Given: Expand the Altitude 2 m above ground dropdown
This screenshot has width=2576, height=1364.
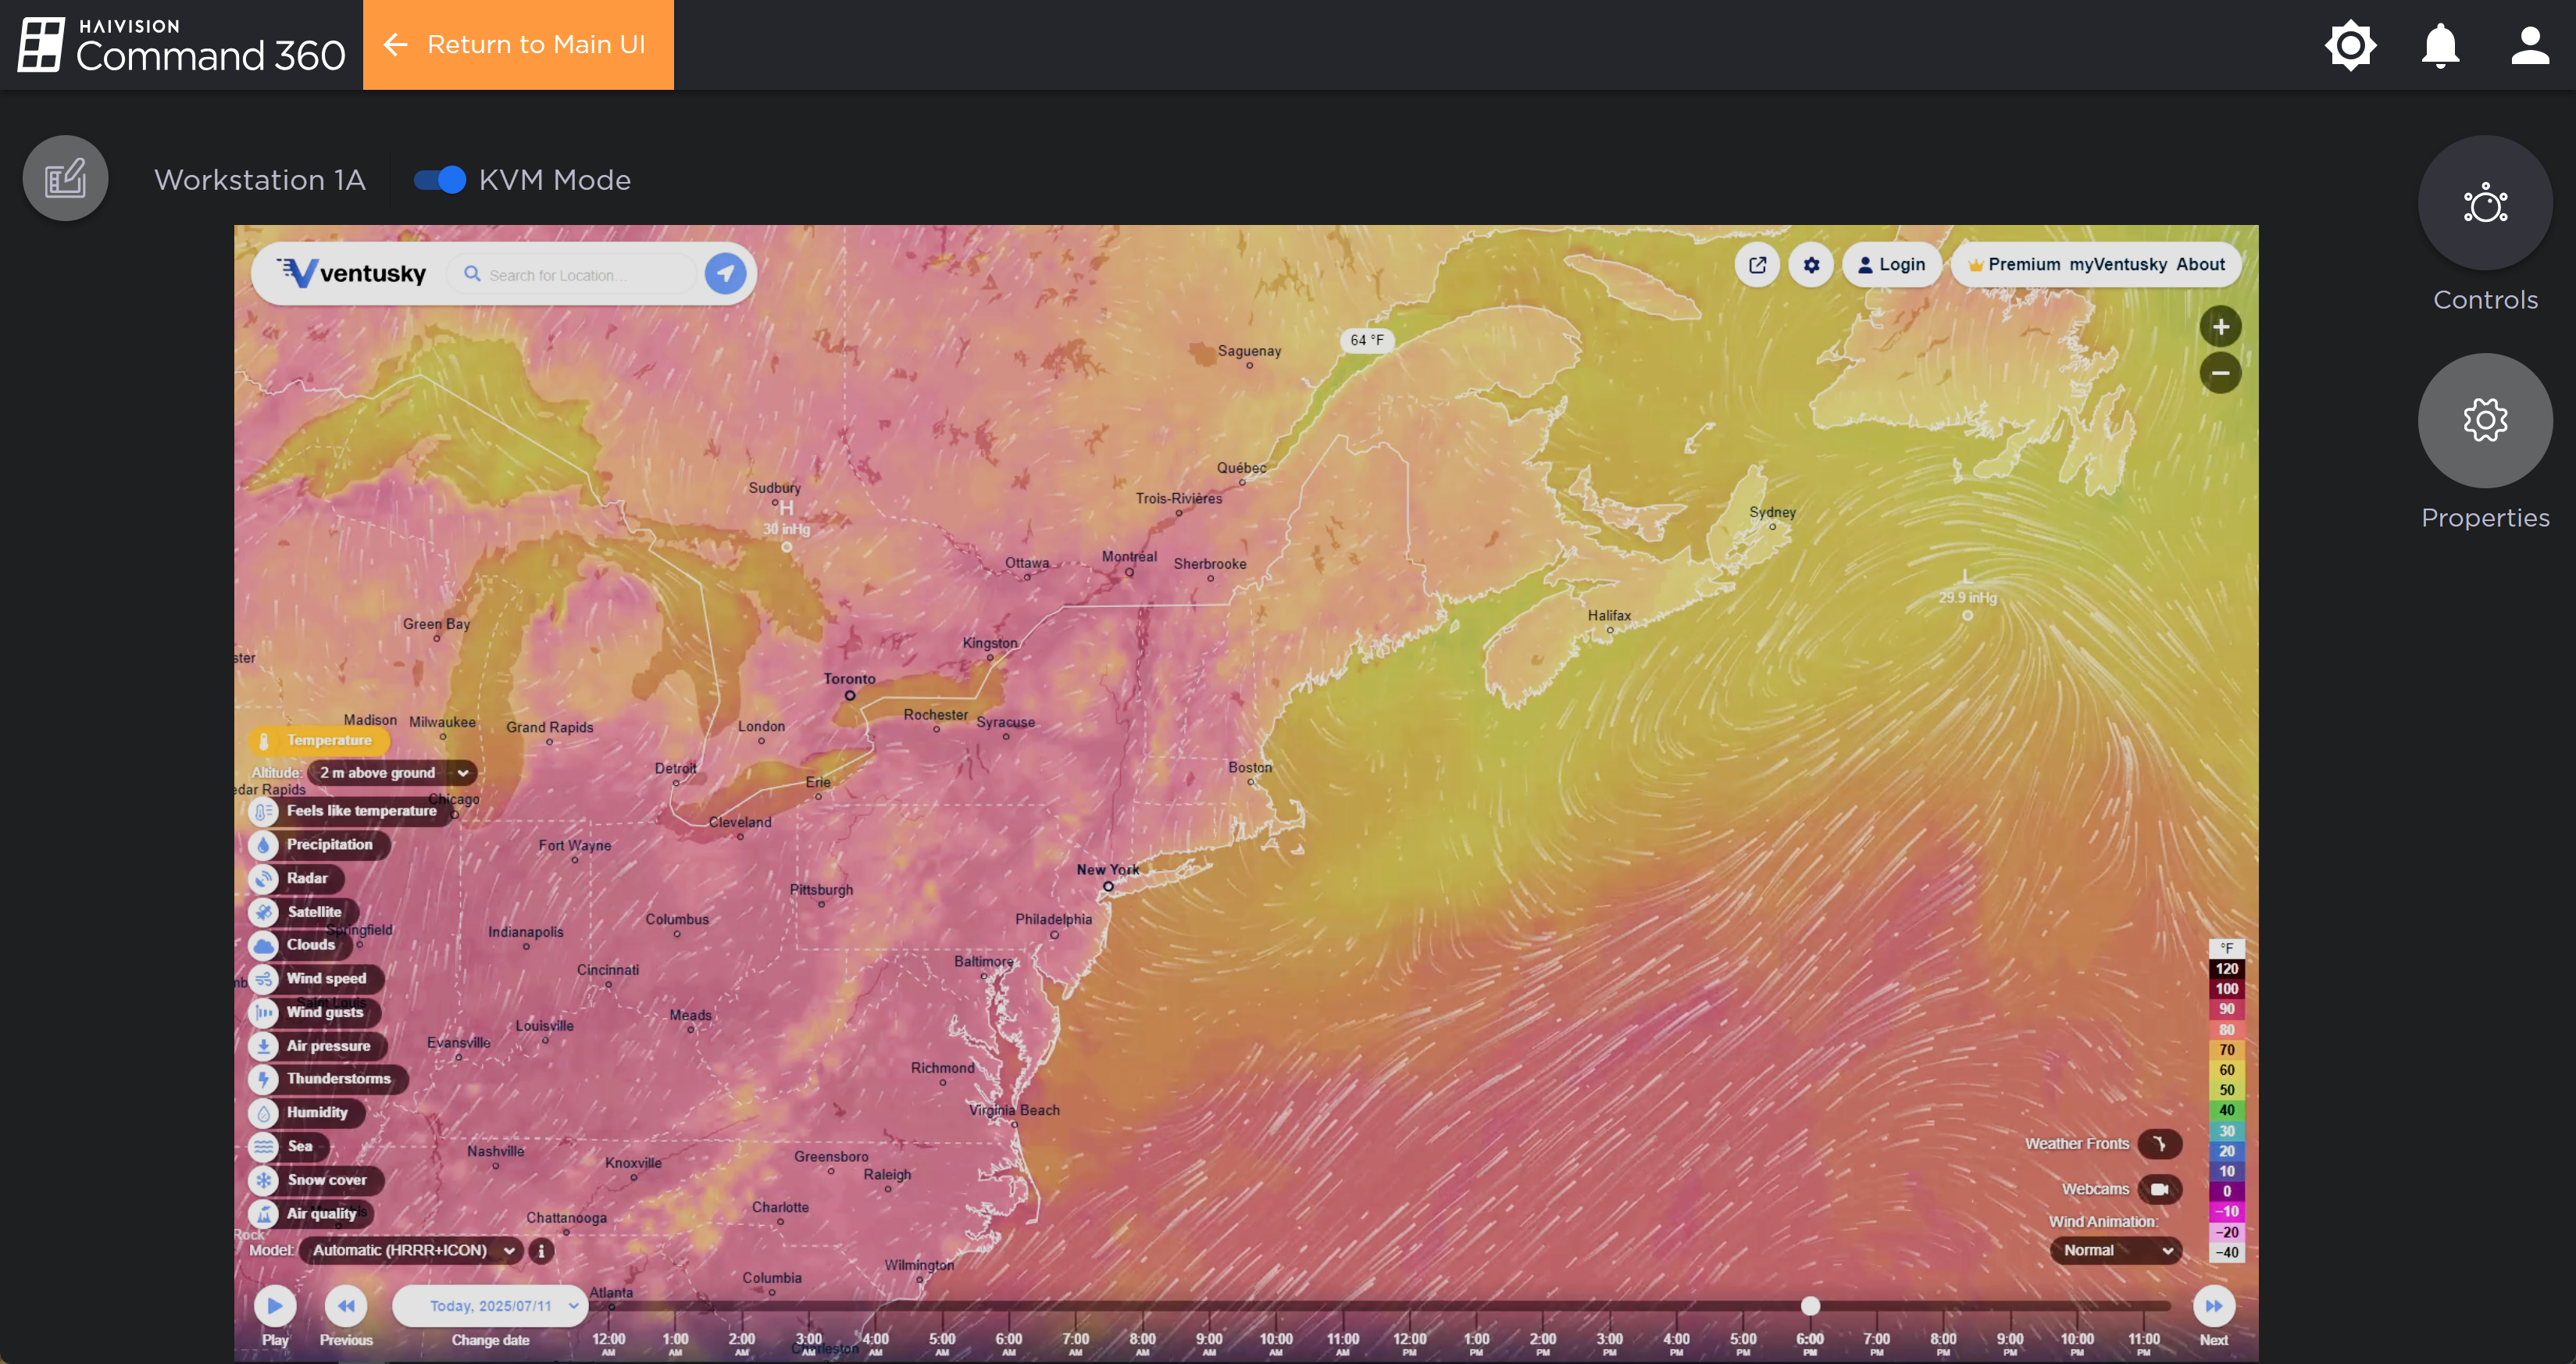Looking at the screenshot, I should (392, 772).
